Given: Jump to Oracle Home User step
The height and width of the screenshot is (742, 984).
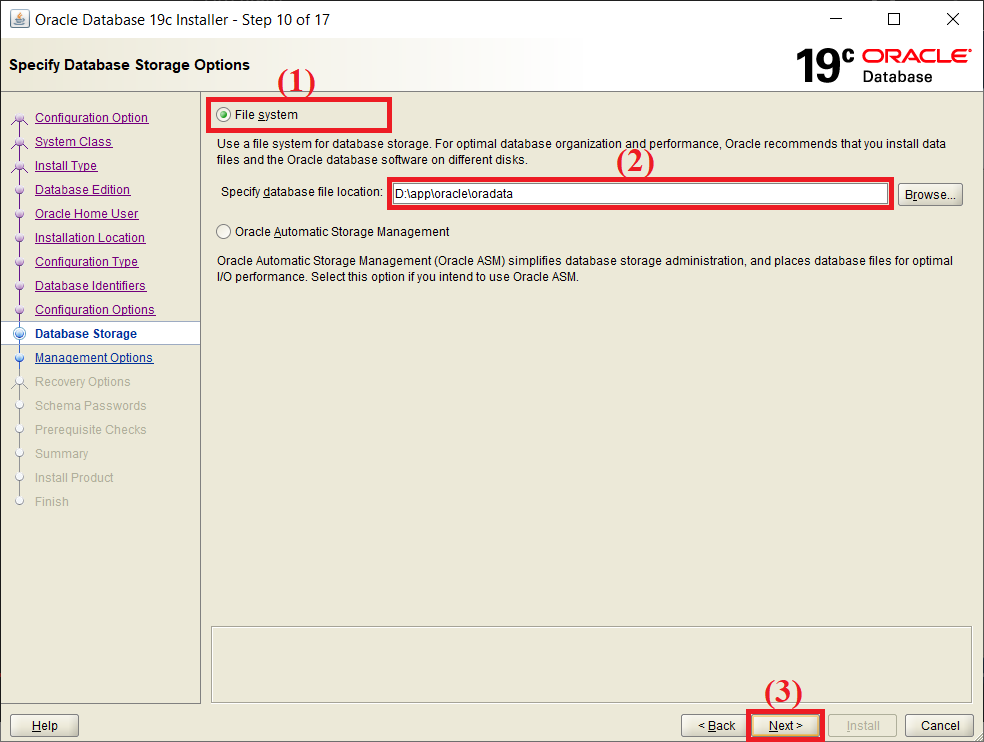Looking at the screenshot, I should [87, 213].
